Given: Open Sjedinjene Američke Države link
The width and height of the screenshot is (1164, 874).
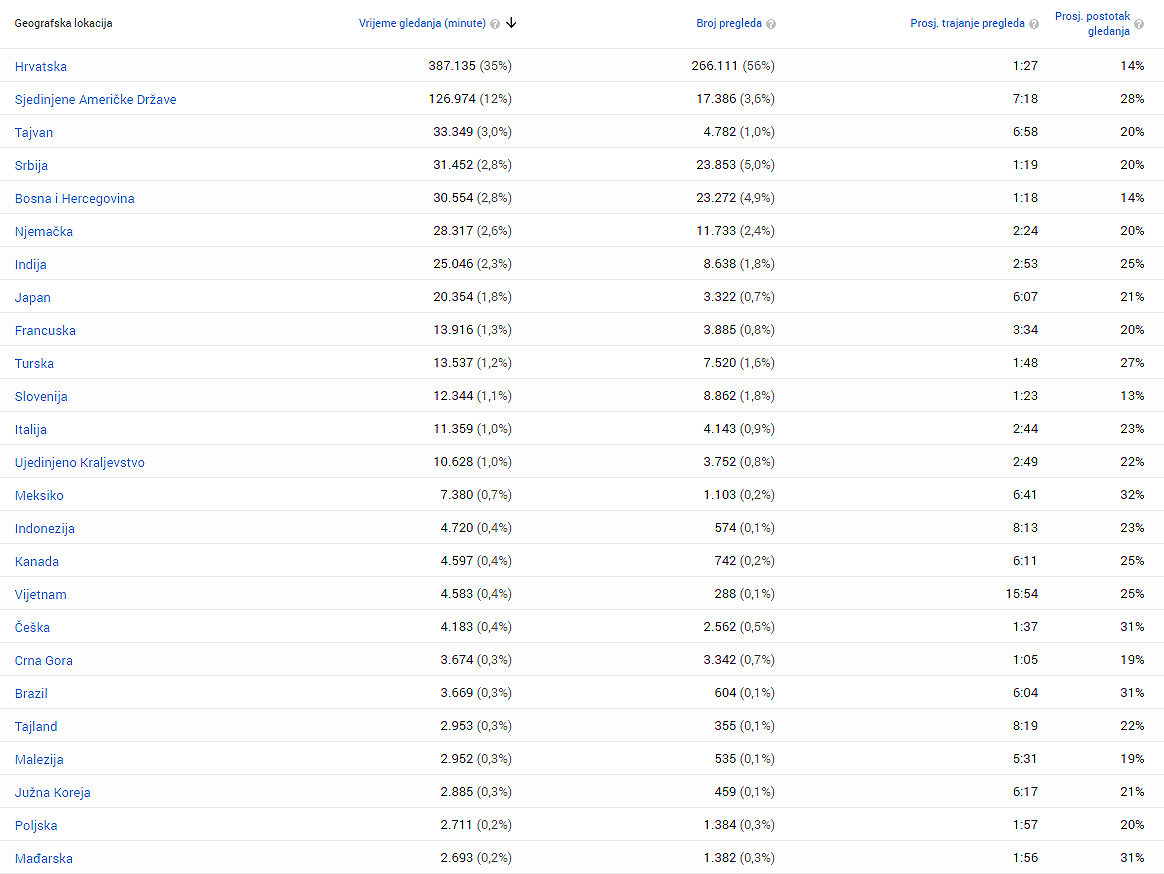Looking at the screenshot, I should [95, 99].
